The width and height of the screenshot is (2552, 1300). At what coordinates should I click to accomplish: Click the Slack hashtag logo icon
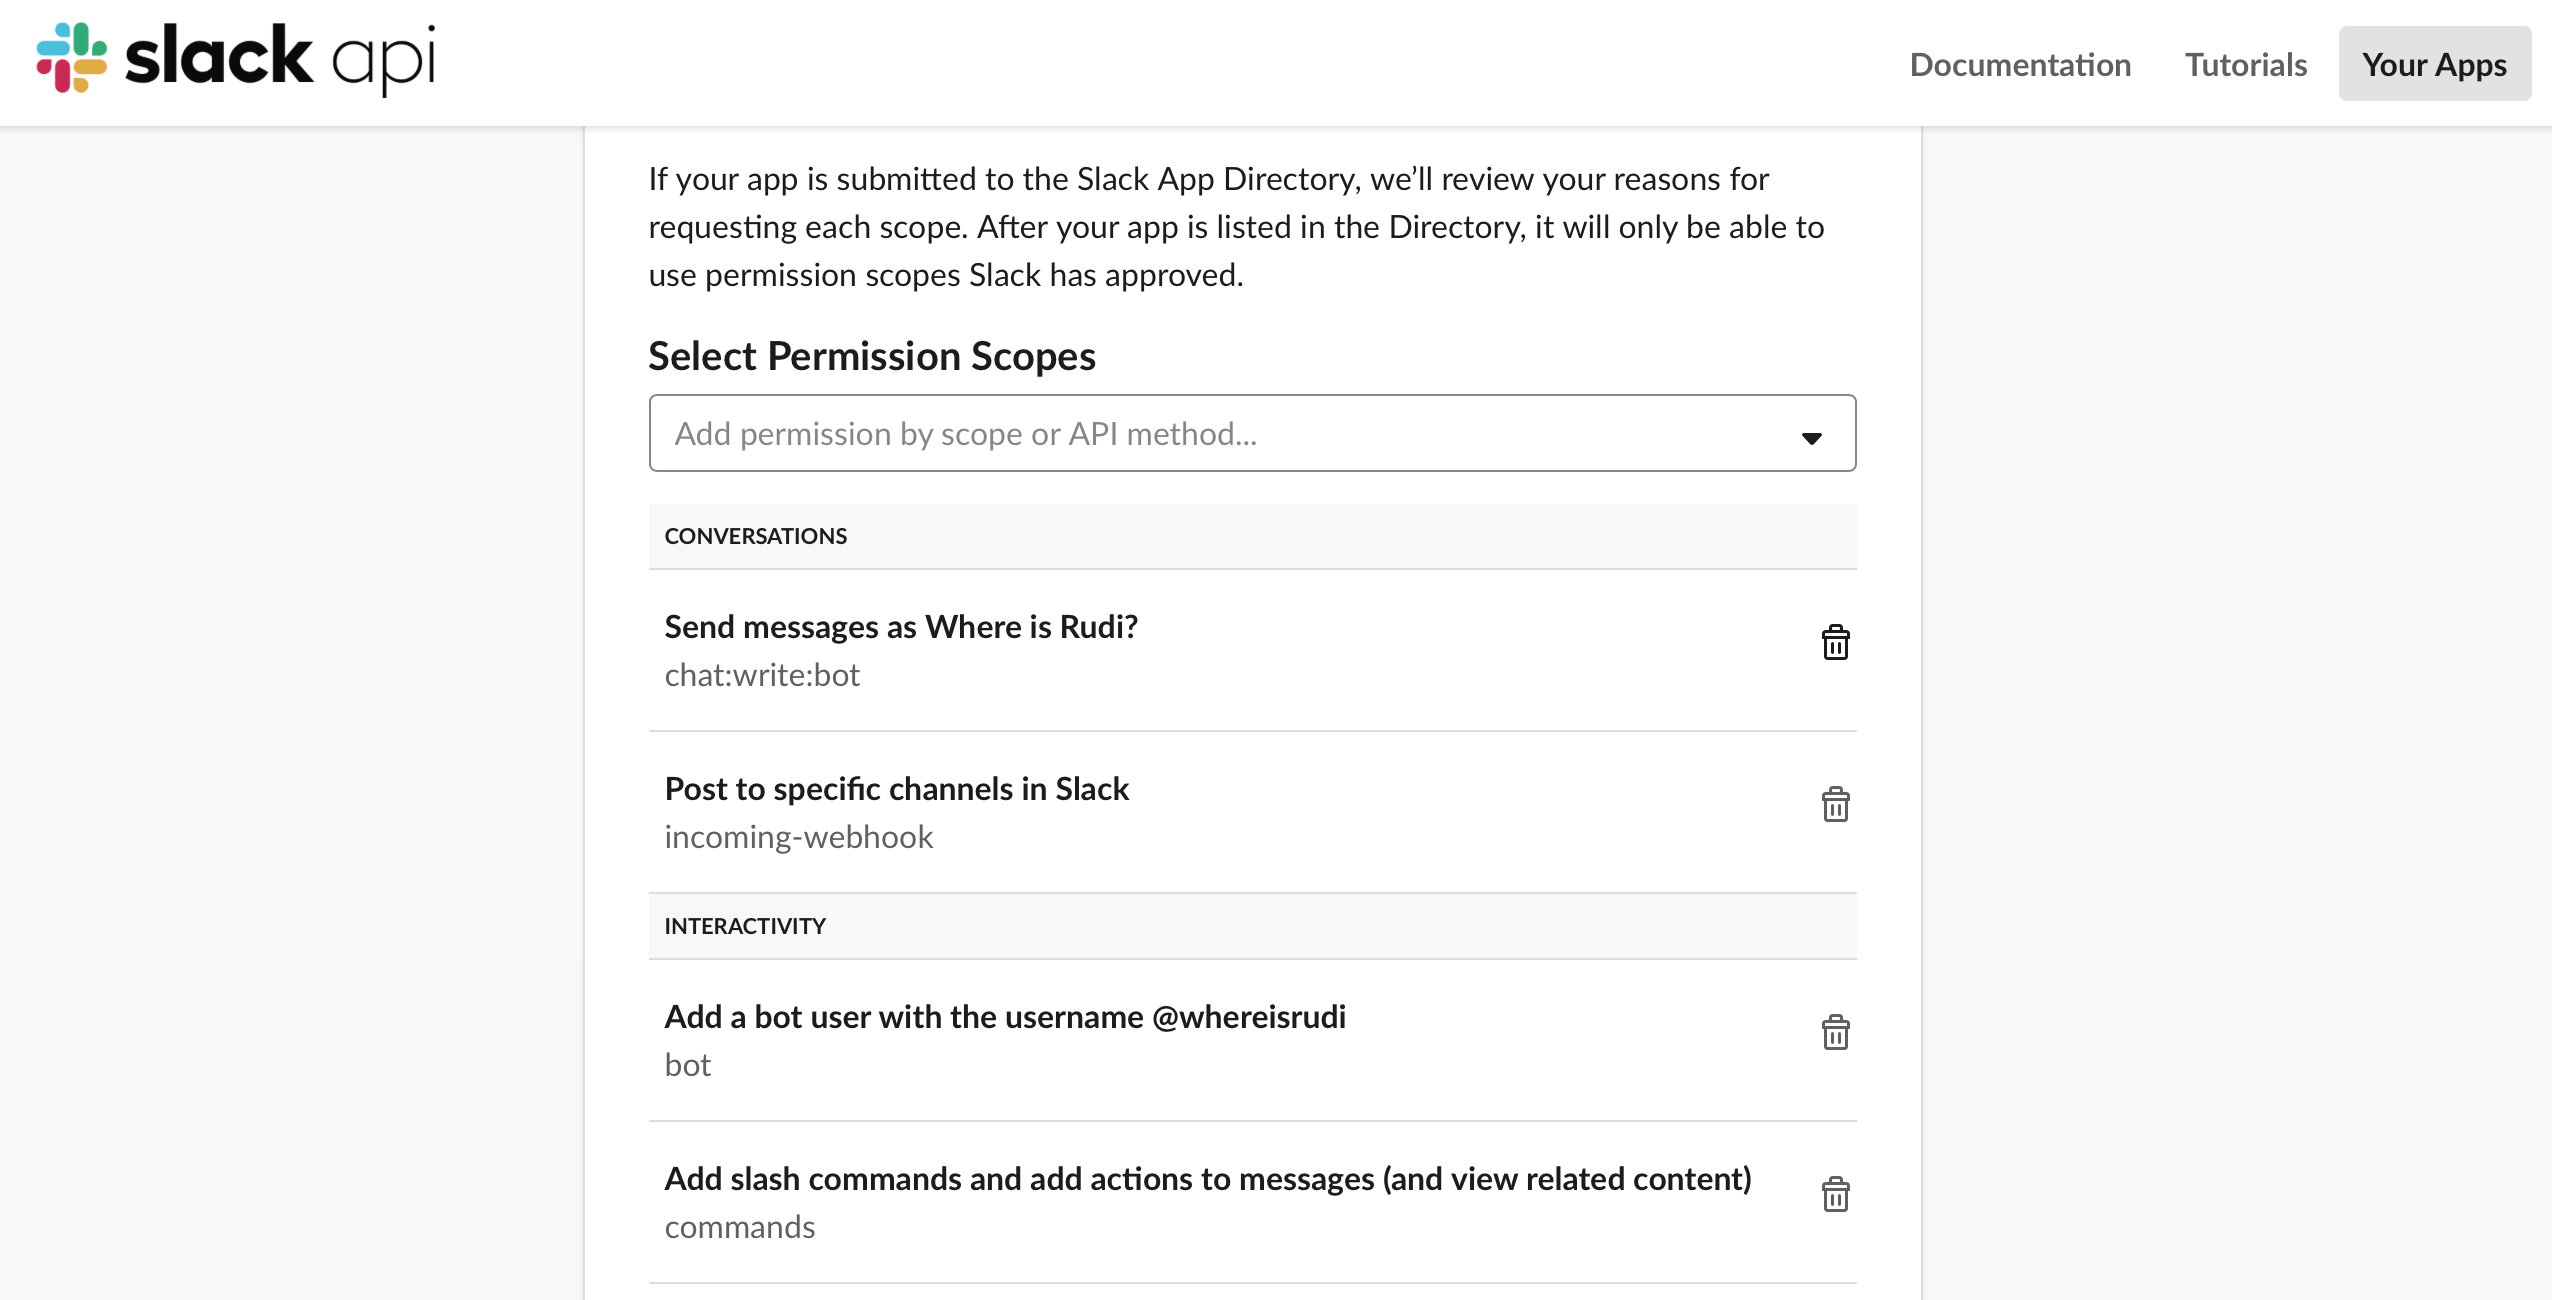click(71, 58)
